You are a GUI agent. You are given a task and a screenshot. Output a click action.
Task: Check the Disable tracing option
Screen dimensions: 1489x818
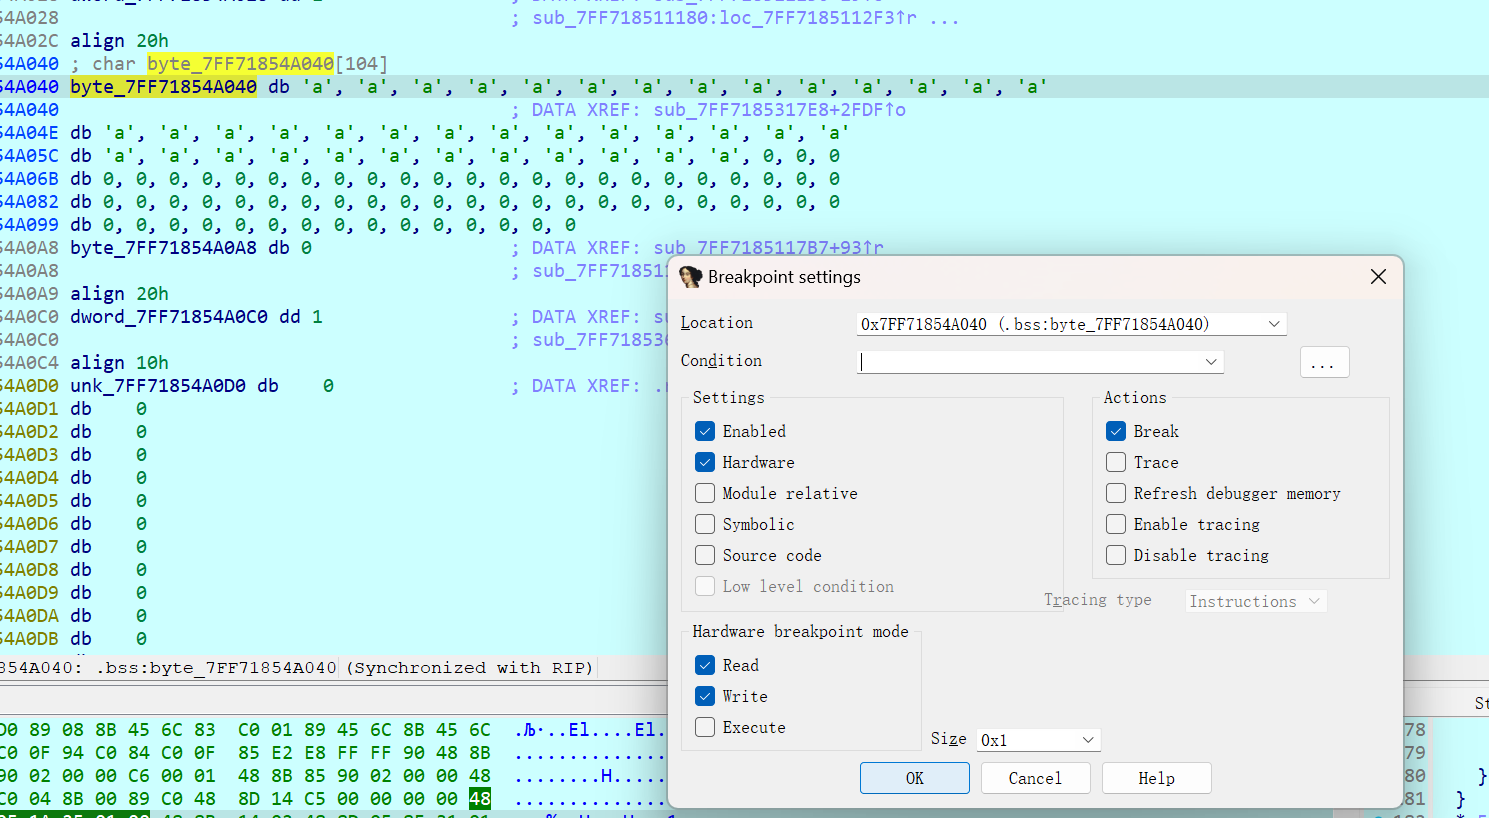(x=1116, y=555)
